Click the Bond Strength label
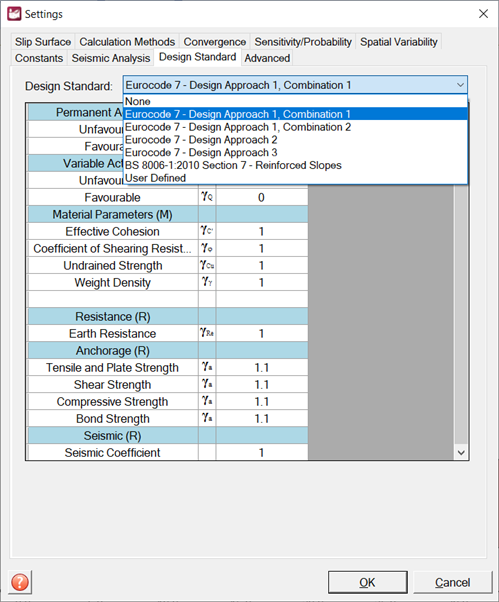This screenshot has height=602, width=499. coord(112,418)
